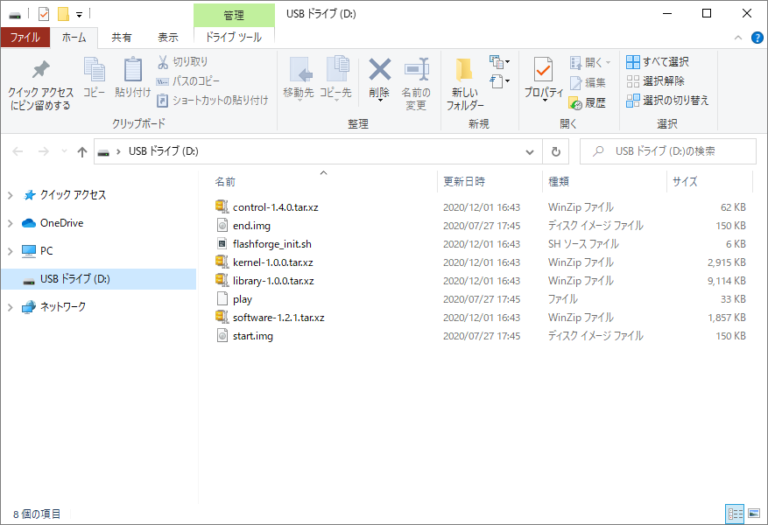Image resolution: width=768 pixels, height=525 pixels.
Task: Click the プロパティ (Properties) icon
Action: 543,70
